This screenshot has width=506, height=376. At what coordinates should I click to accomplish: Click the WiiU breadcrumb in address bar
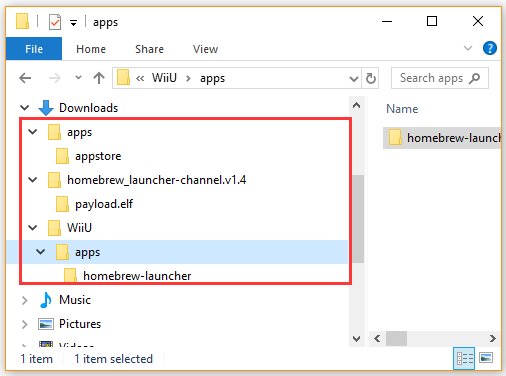click(164, 78)
